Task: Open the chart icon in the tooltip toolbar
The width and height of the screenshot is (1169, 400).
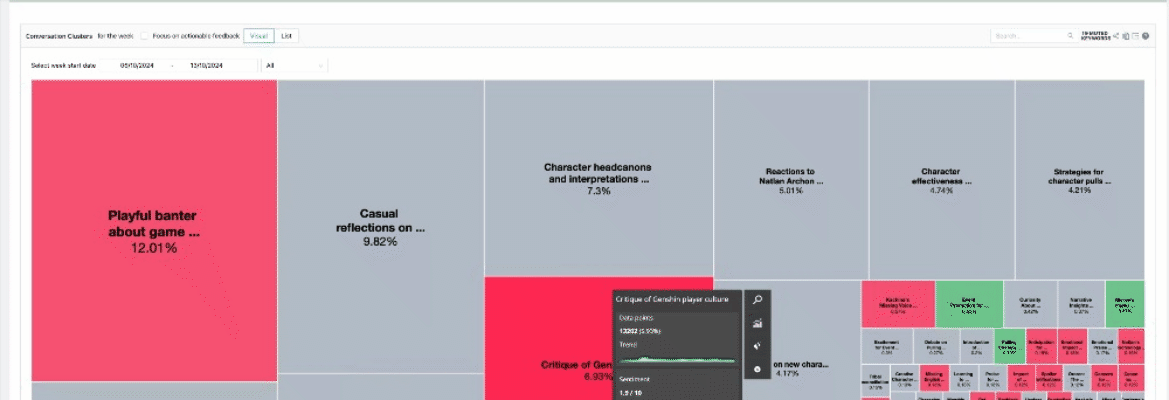Action: (757, 323)
